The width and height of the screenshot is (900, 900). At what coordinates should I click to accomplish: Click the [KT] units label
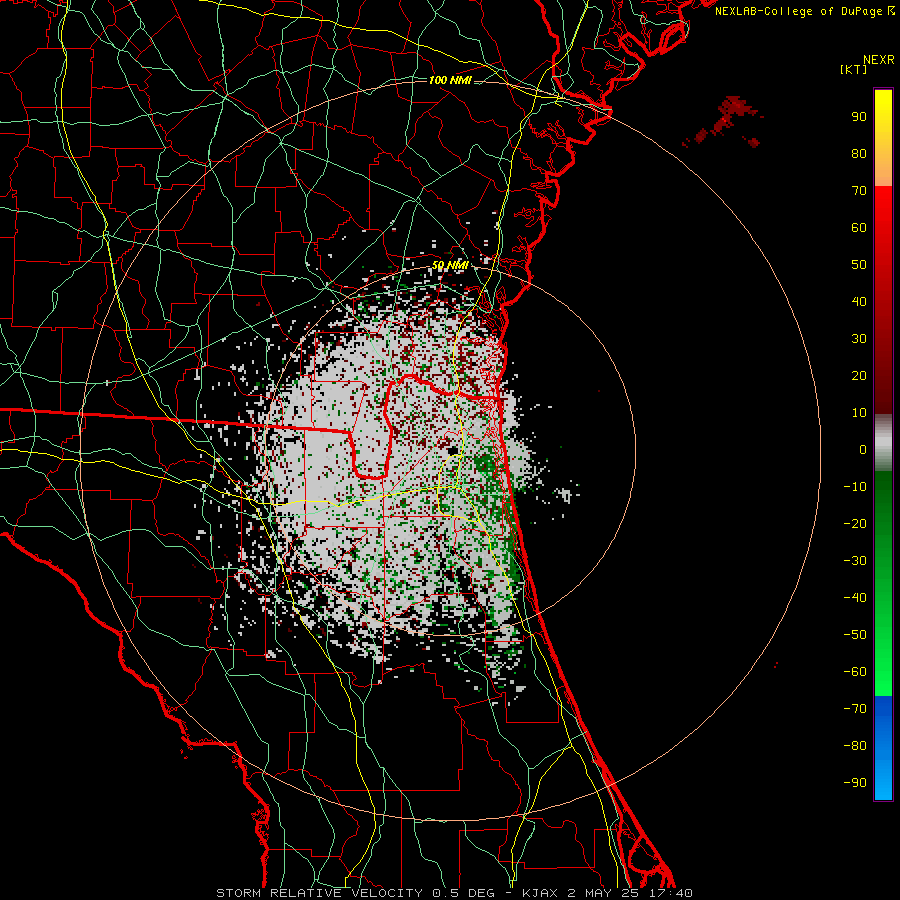[853, 69]
